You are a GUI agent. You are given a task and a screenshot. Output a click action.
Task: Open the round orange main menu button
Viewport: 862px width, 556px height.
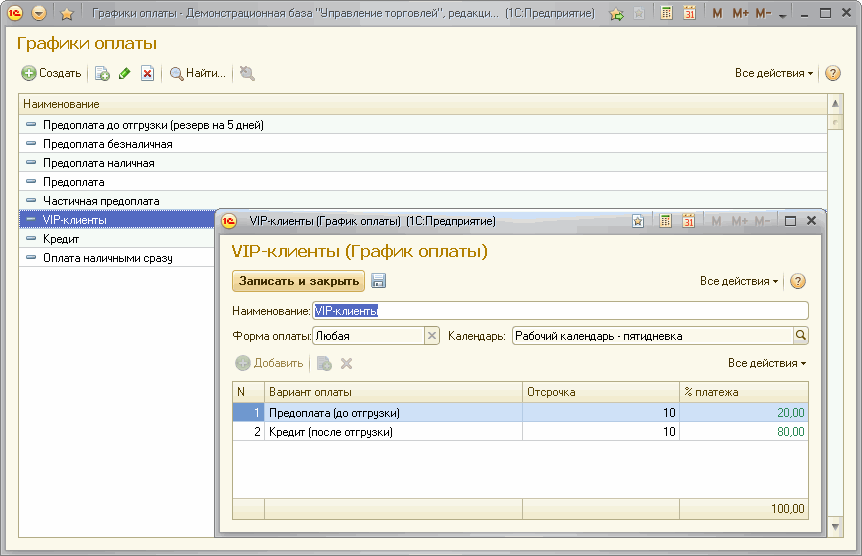point(39,14)
